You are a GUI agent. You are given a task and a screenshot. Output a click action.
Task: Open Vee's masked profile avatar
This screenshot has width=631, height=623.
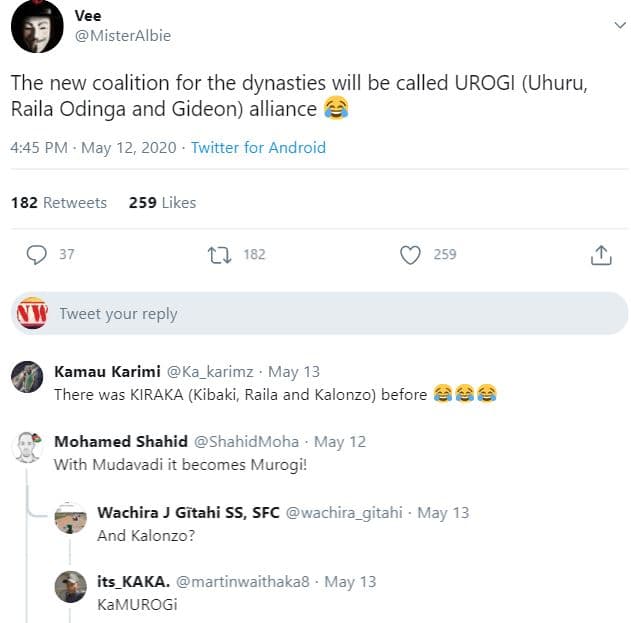tap(37, 27)
